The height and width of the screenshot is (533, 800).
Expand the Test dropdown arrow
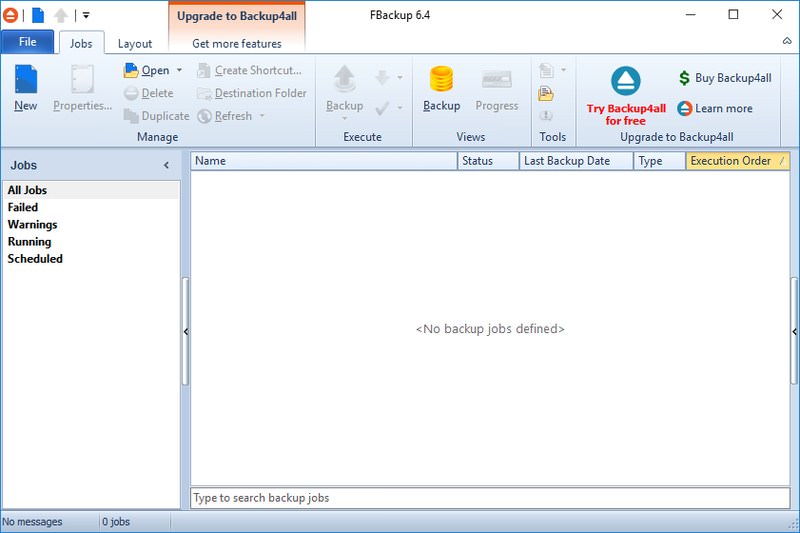tap(400, 108)
